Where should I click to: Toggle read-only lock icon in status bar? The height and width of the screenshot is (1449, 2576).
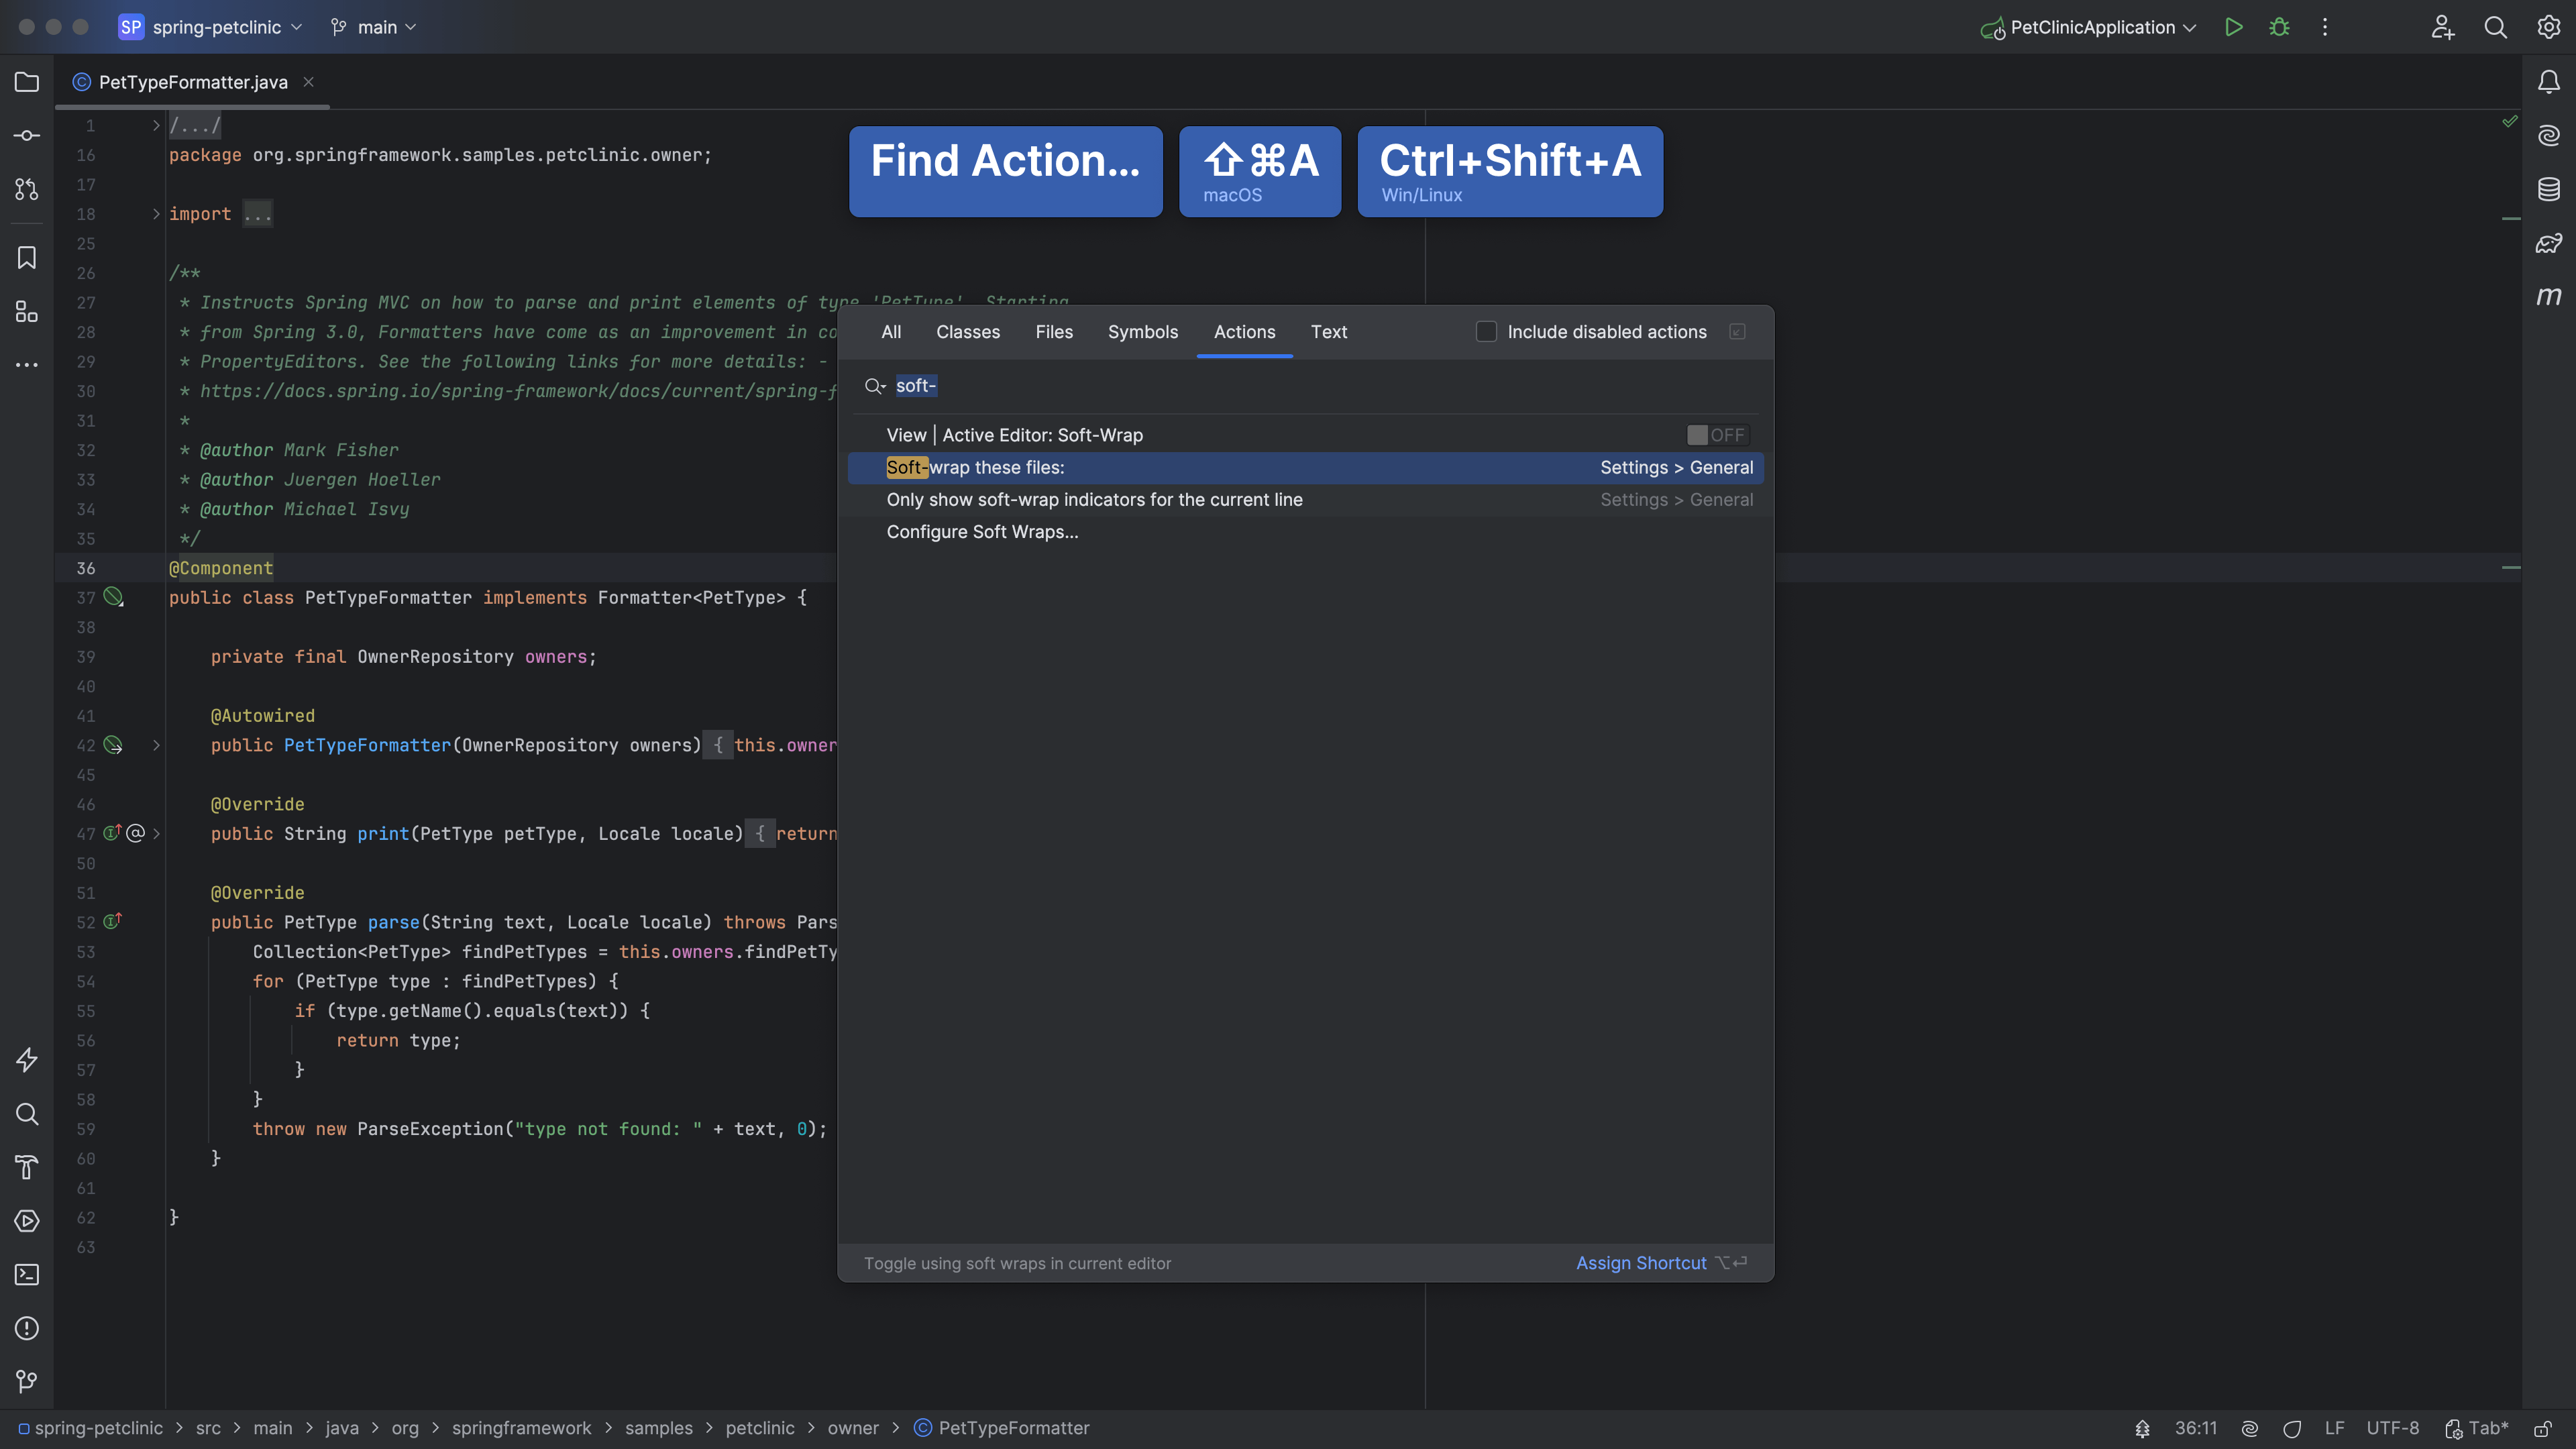pos(2542,1428)
